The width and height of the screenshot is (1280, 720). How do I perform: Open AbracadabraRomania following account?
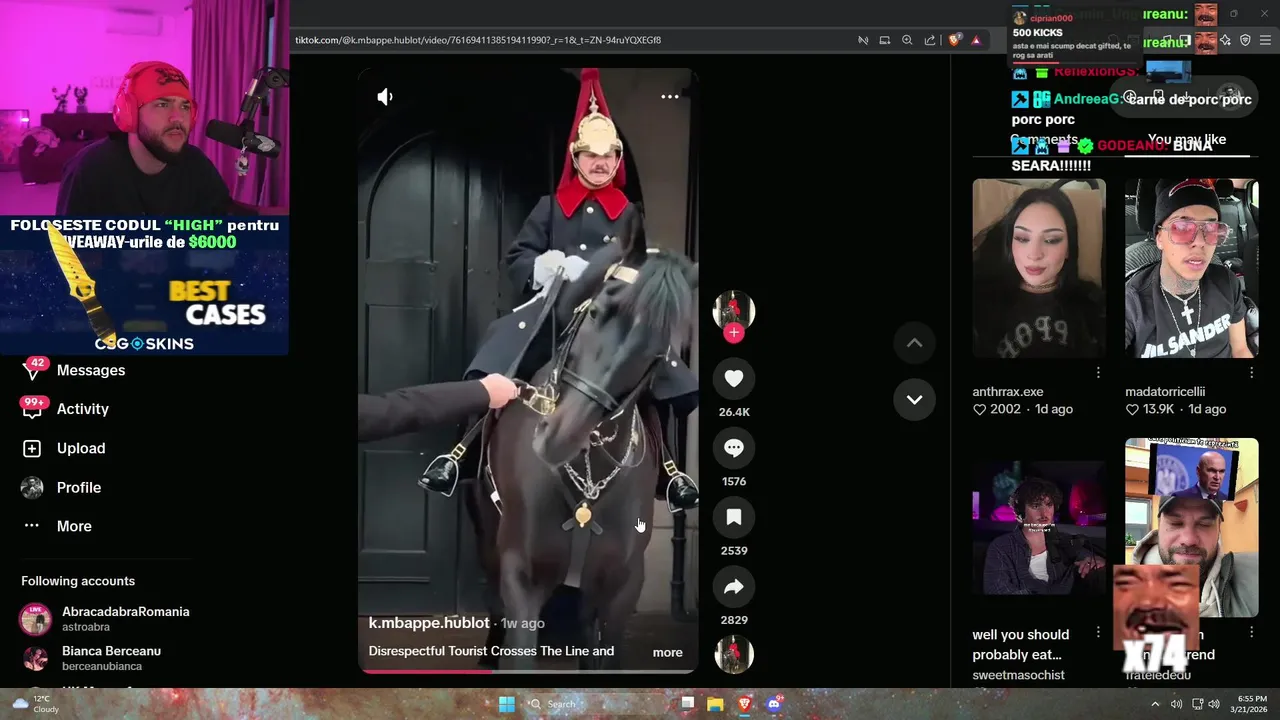pyautogui.click(x=105, y=619)
